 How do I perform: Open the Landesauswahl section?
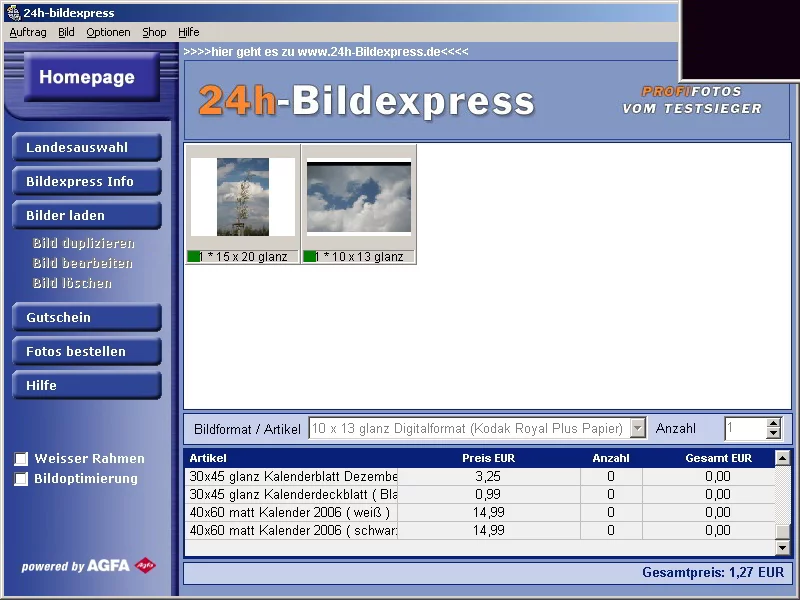(87, 147)
